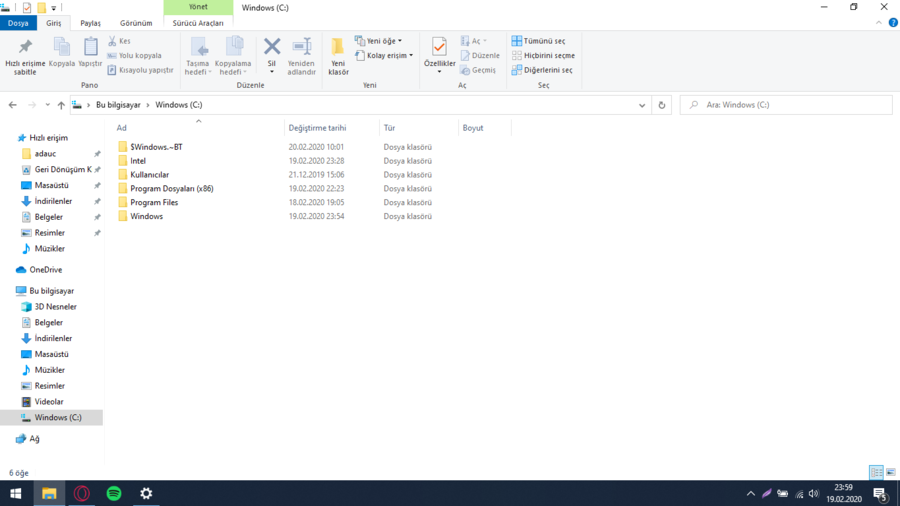Click the Yeni klasör icon
Screen dimensions: 900x506
[338, 48]
